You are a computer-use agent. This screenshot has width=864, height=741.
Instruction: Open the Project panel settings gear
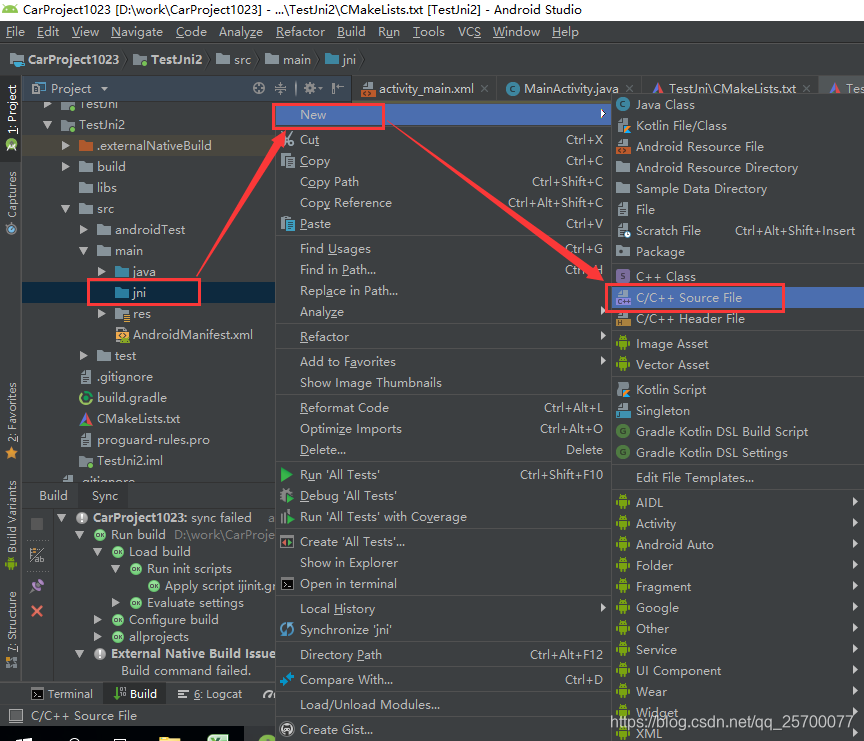pyautogui.click(x=310, y=88)
